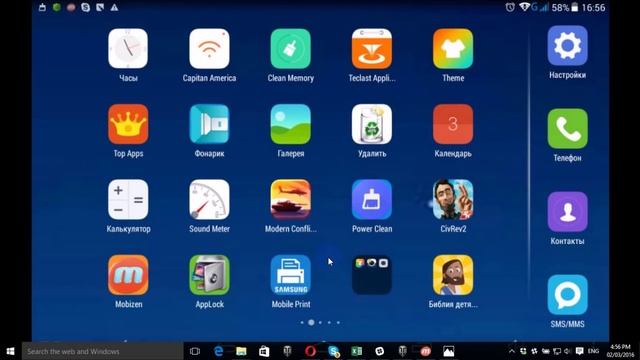Open the unnamed app folder
Screen dimensions: 640x360
pos(372,275)
